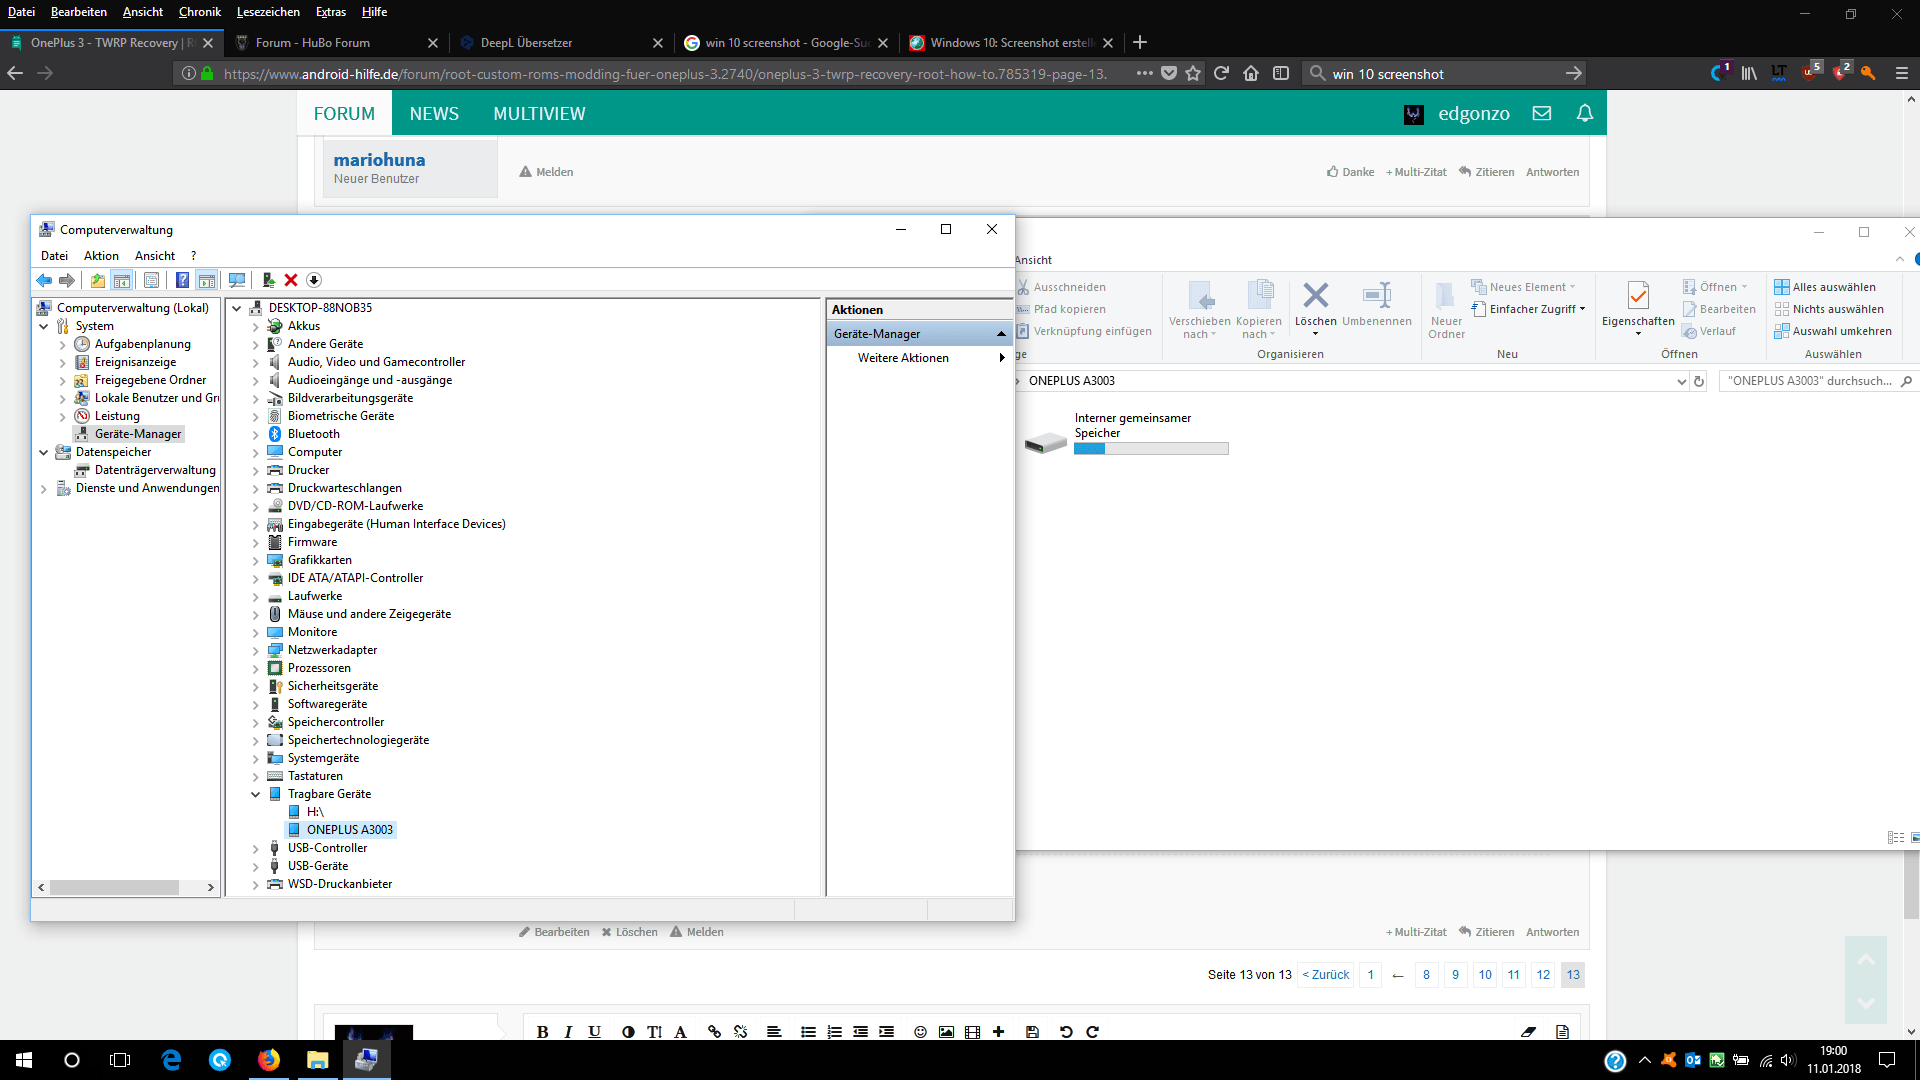Click the win 10 screenshot search box
1920x1080 pixels.
[1443, 74]
